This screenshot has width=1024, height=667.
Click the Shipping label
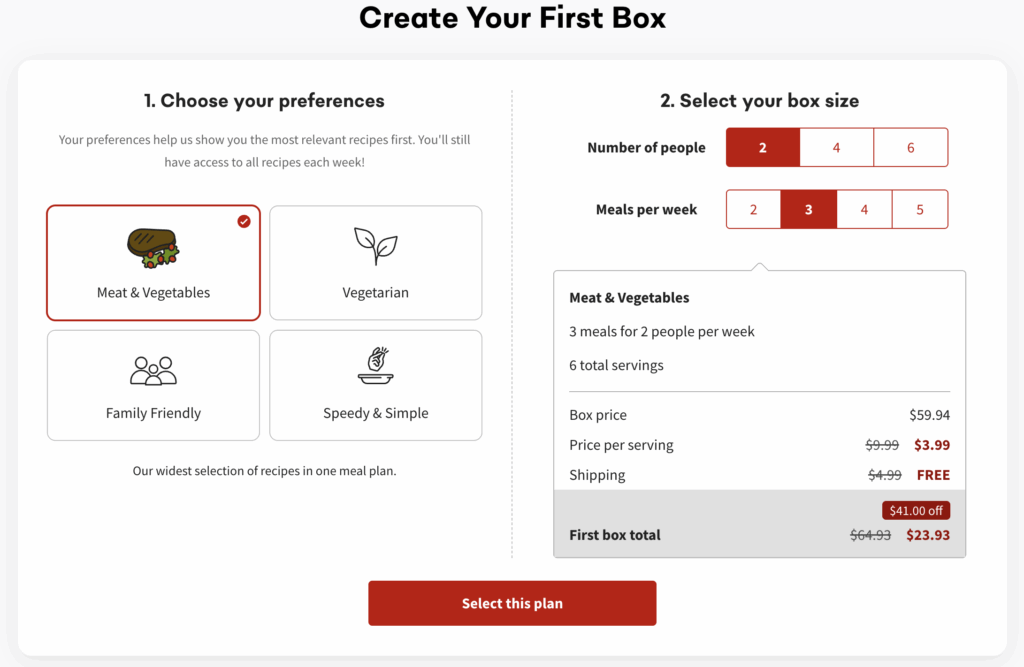(597, 475)
